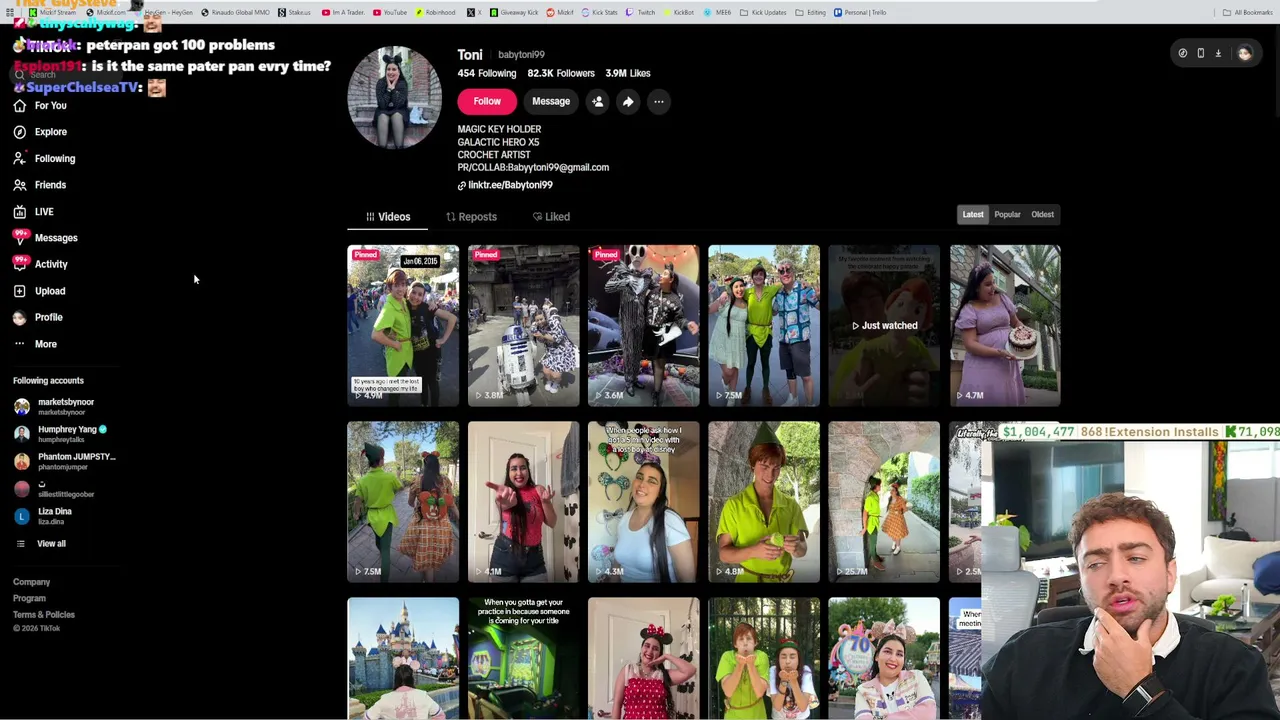The image size is (1280, 720).
Task: Go to the Following feed
Action: point(44,158)
